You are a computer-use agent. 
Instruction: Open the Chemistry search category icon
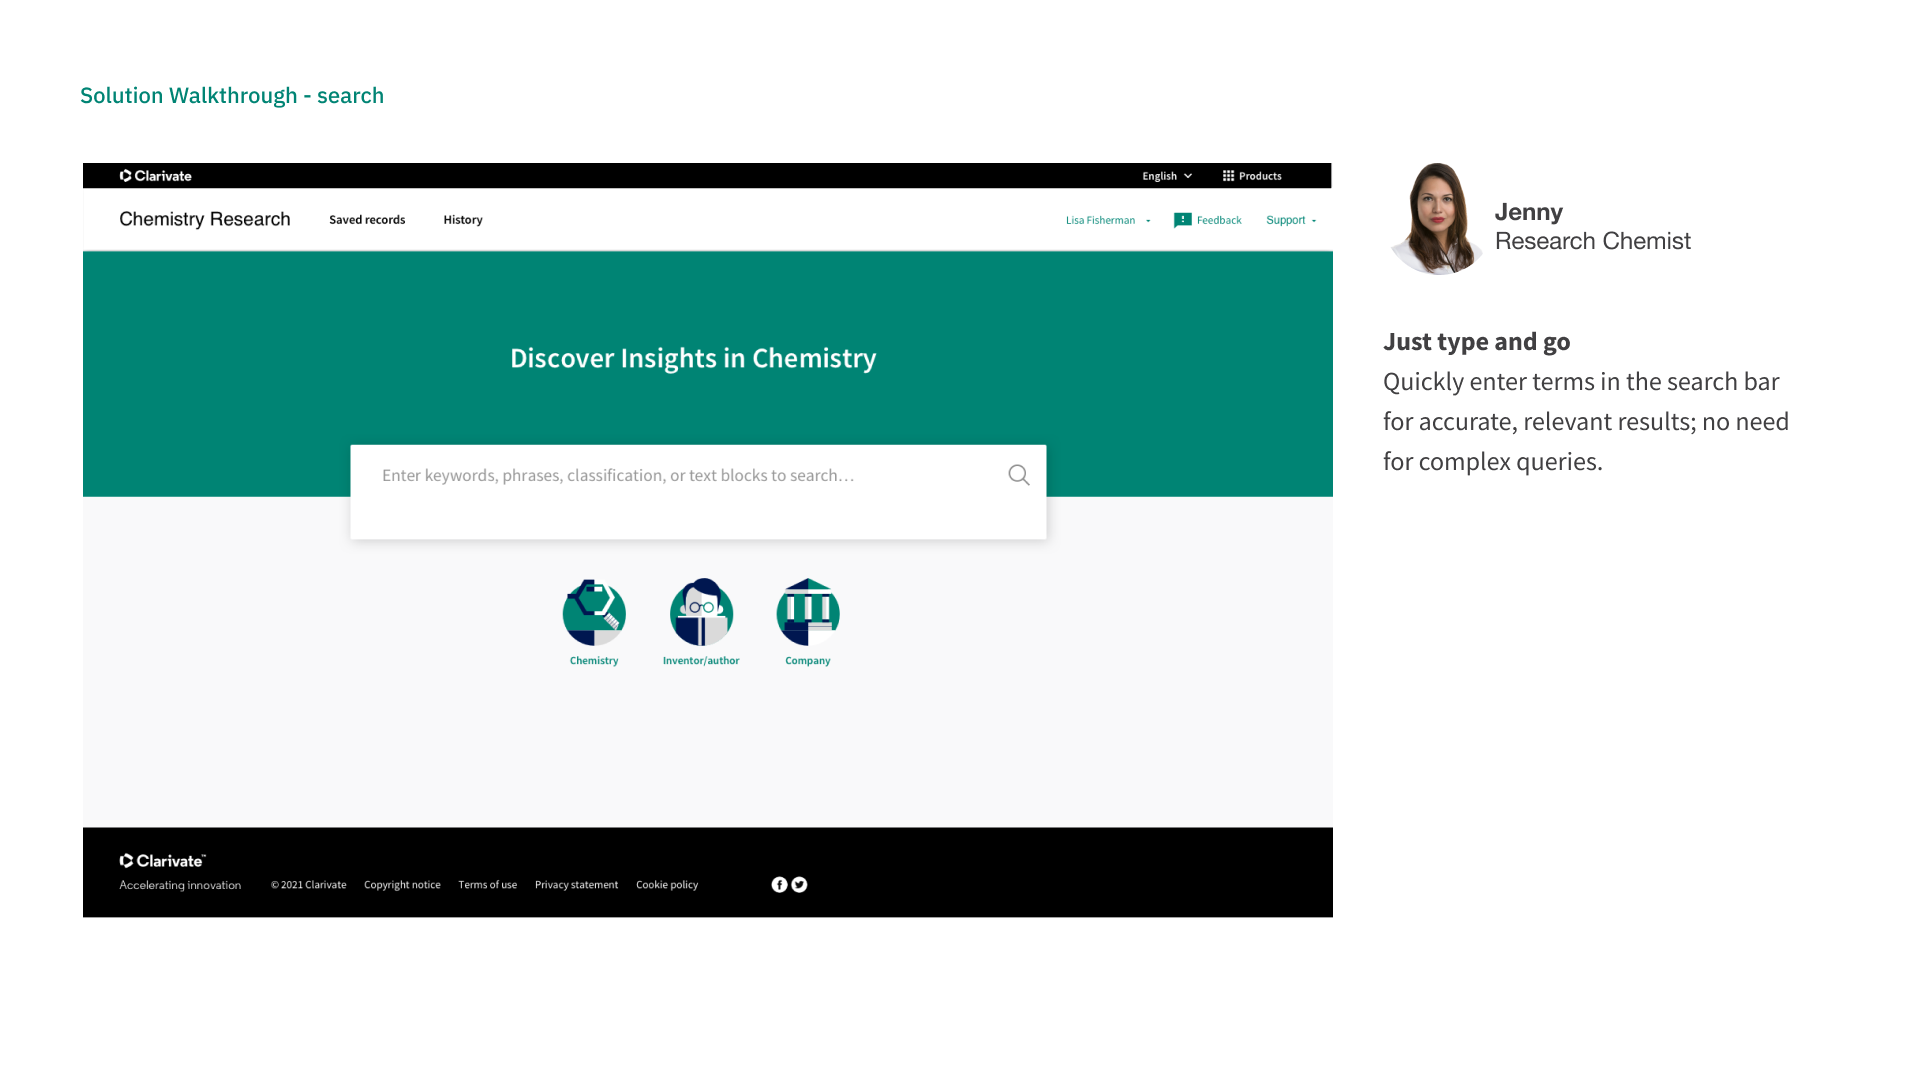594,613
